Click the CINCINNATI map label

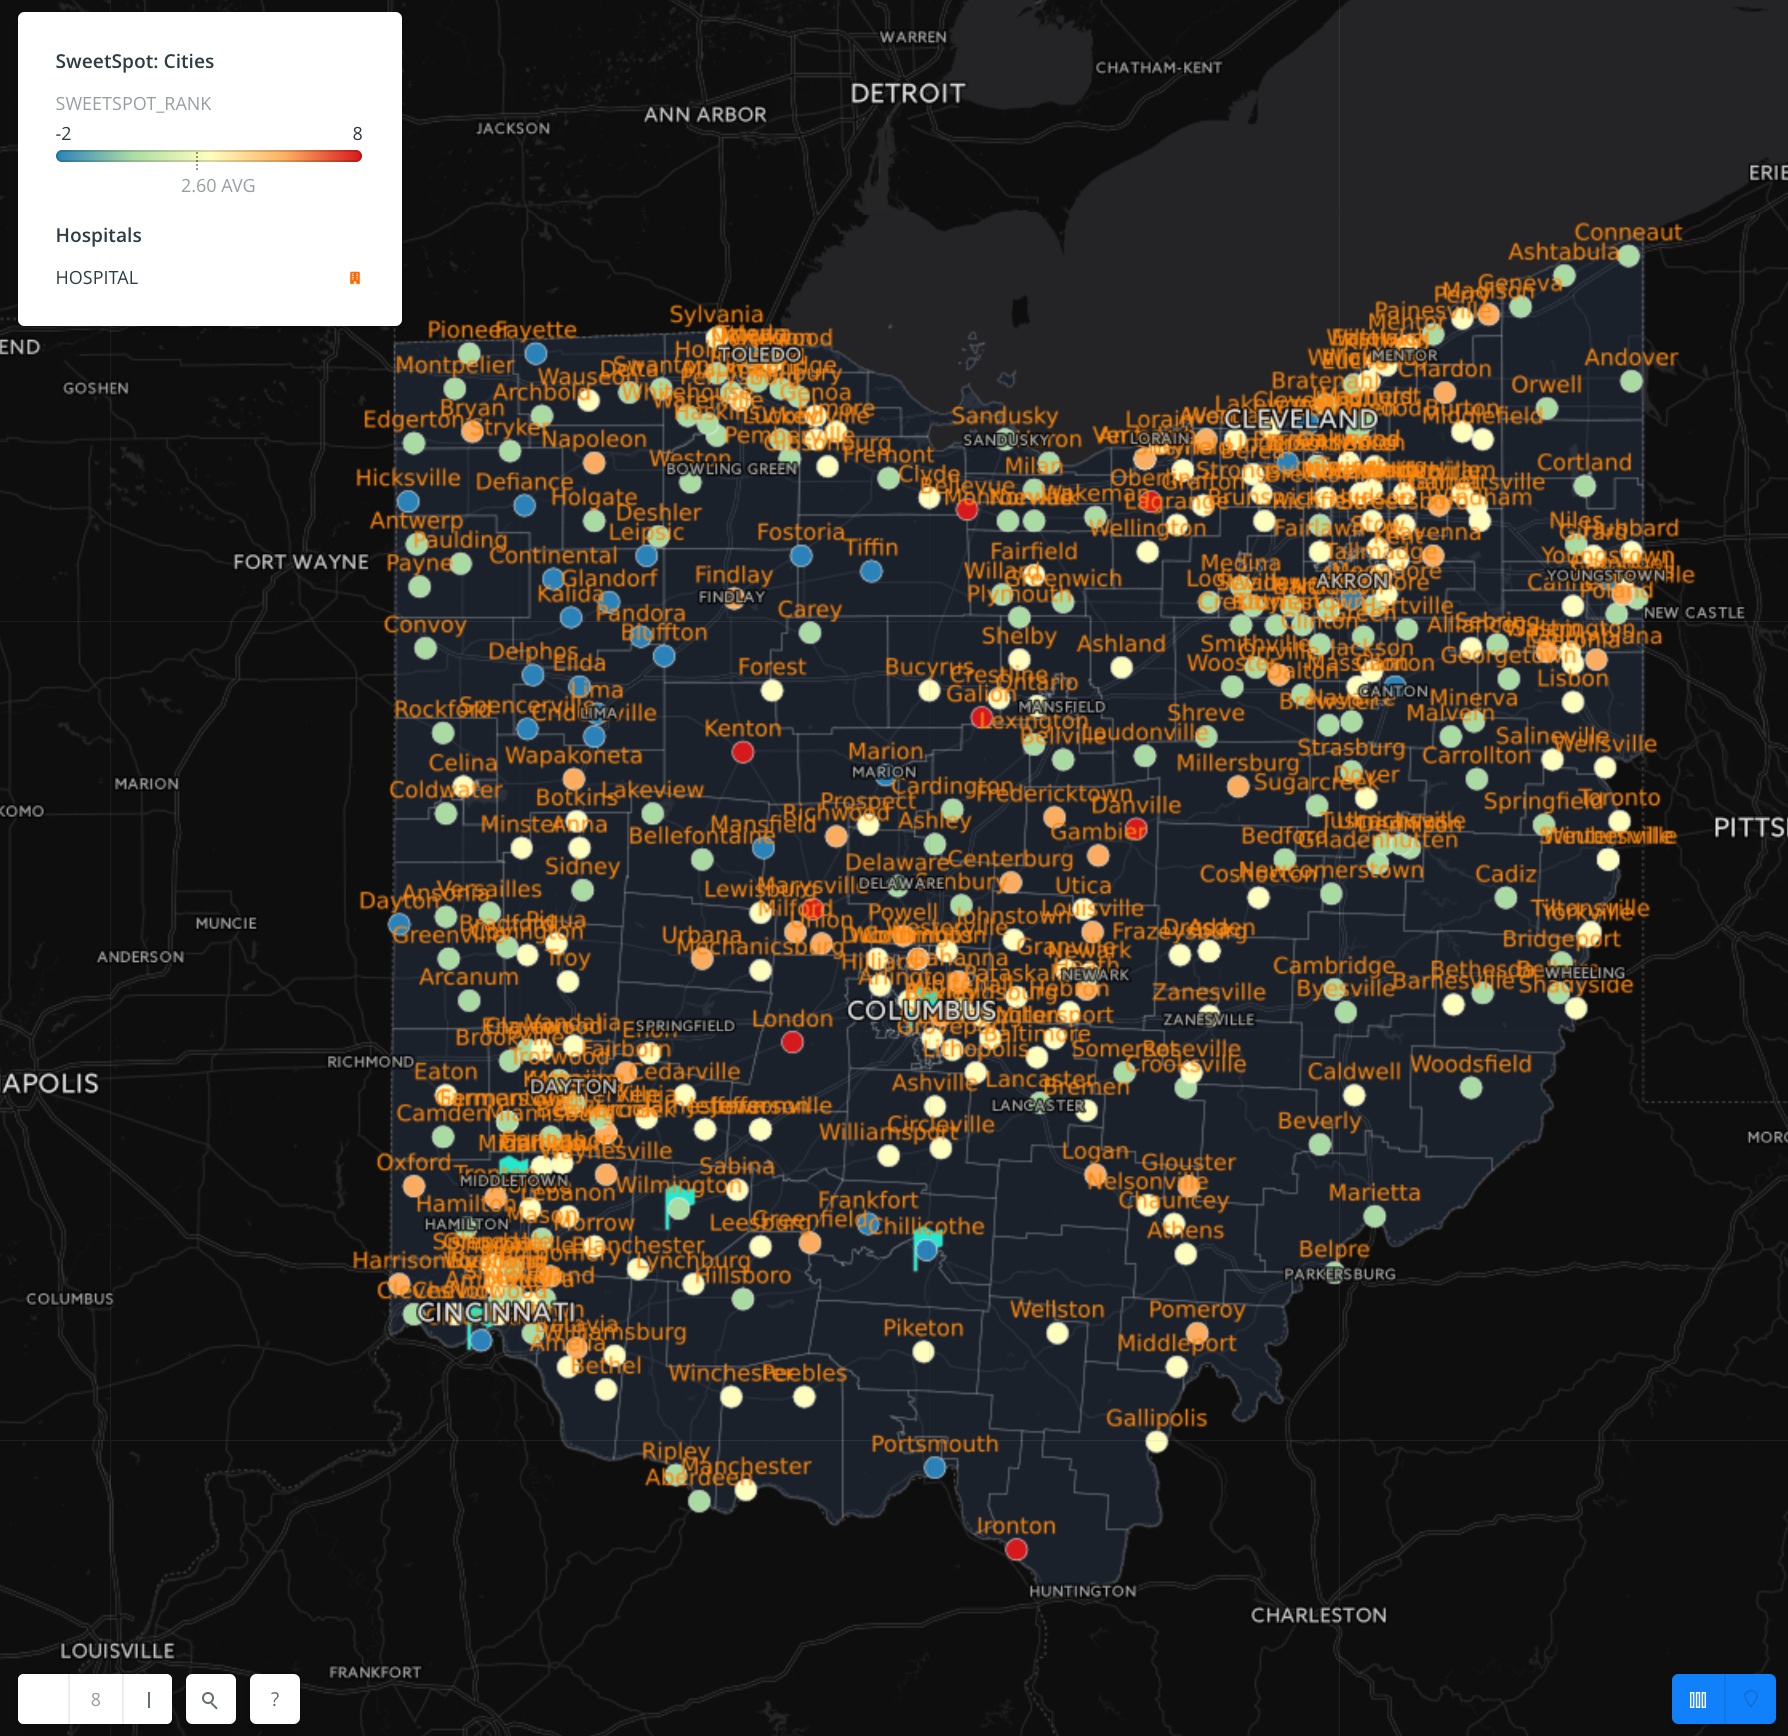(x=496, y=1312)
